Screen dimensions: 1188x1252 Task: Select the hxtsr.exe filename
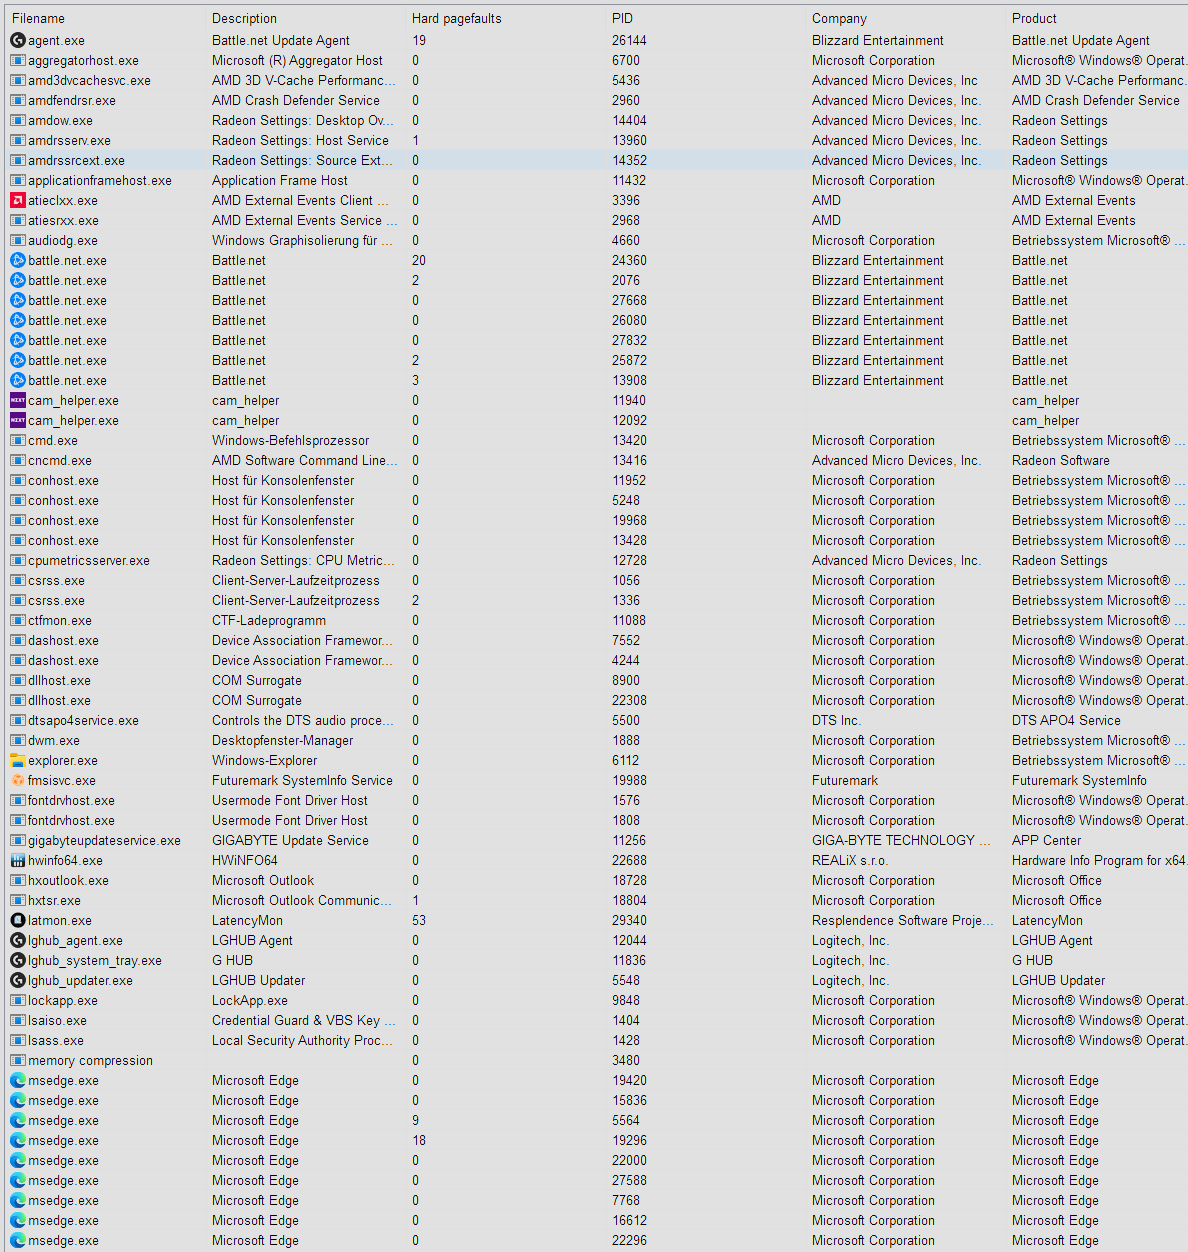(x=54, y=901)
